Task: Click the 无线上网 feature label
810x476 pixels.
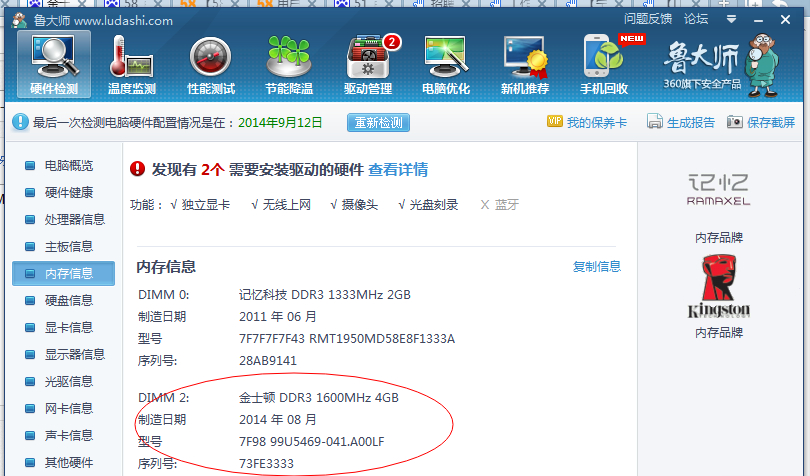Action: pyautogui.click(x=287, y=205)
